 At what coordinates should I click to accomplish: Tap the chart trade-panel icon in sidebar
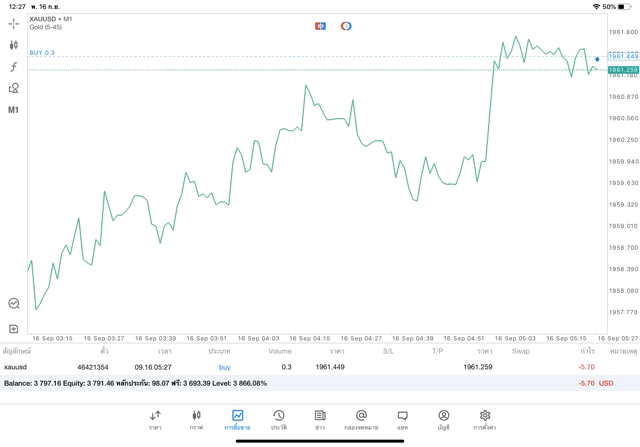(14, 303)
